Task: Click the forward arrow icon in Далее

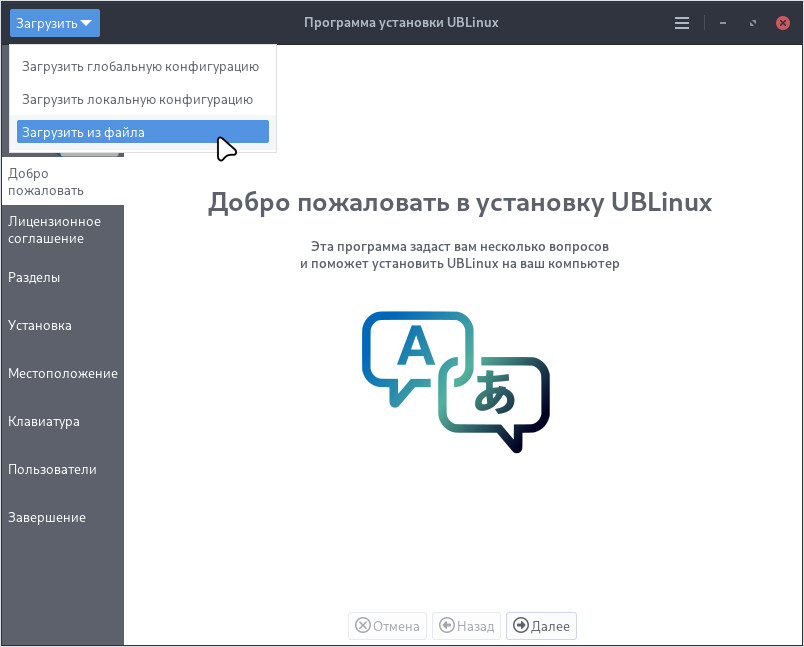Action: pos(521,626)
